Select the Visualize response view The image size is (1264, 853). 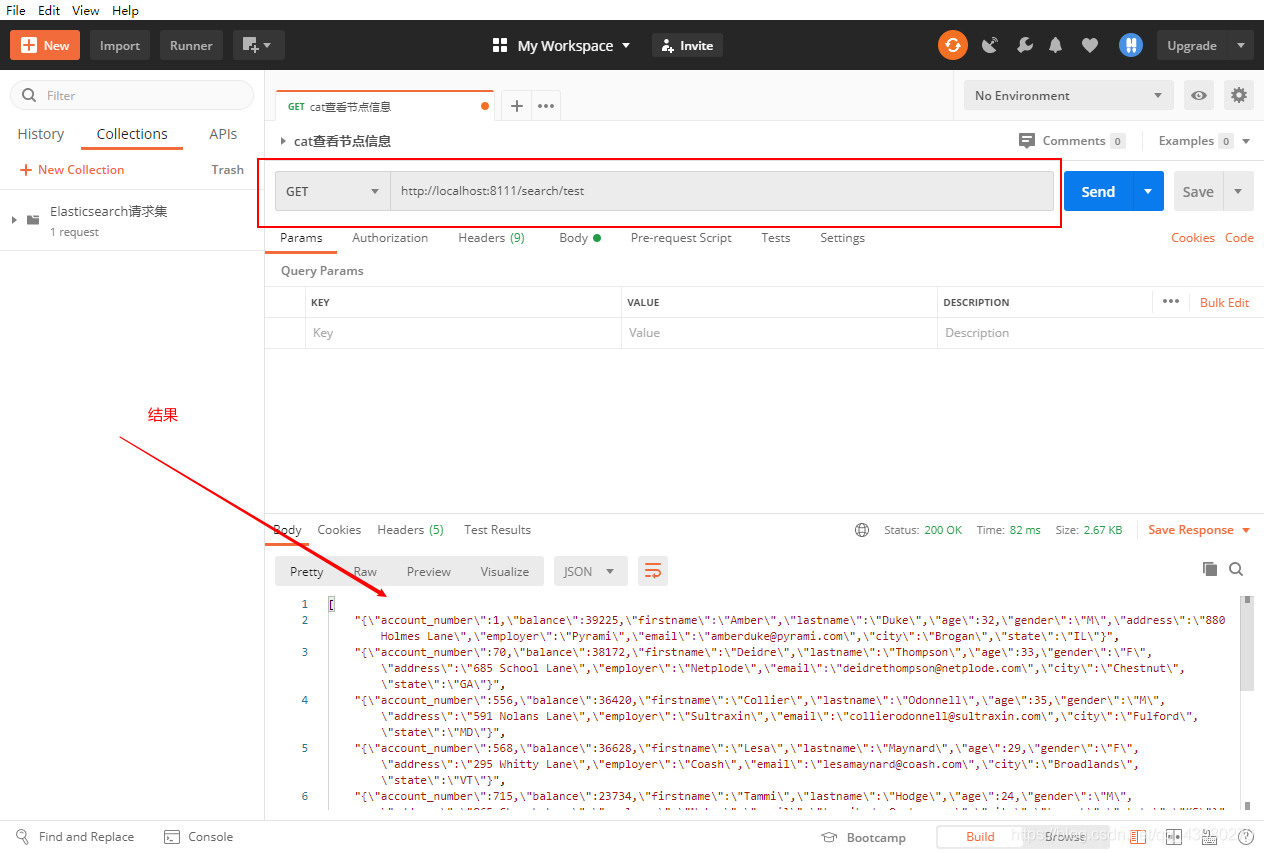pyautogui.click(x=505, y=572)
